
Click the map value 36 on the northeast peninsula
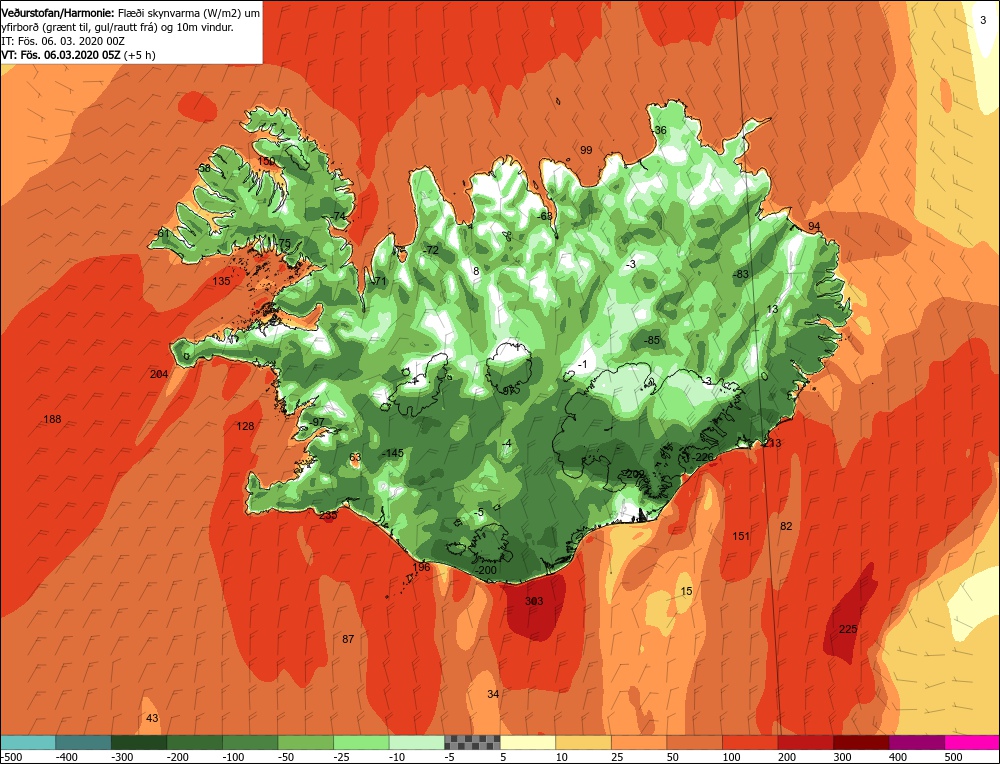click(x=660, y=130)
